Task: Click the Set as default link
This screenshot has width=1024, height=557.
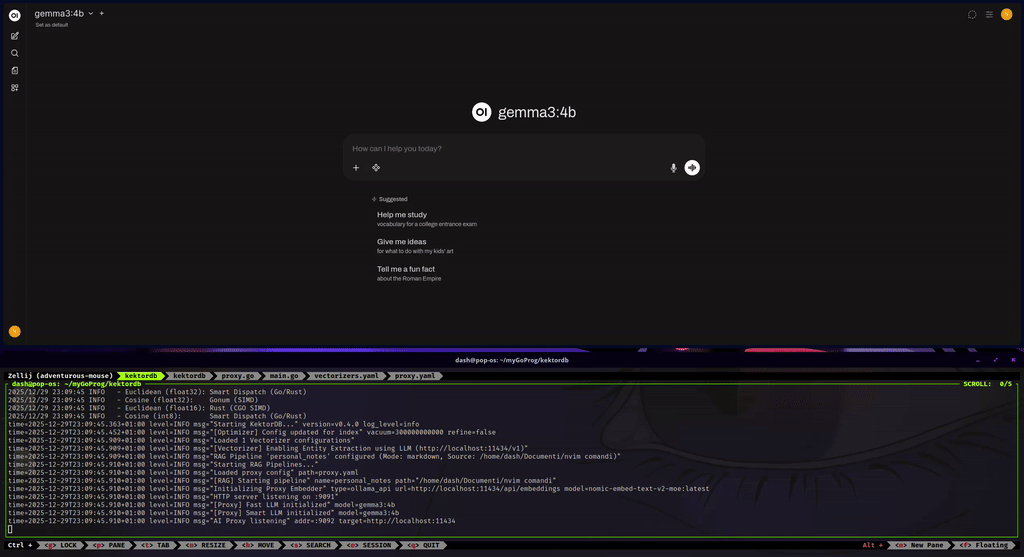Action: 52,25
